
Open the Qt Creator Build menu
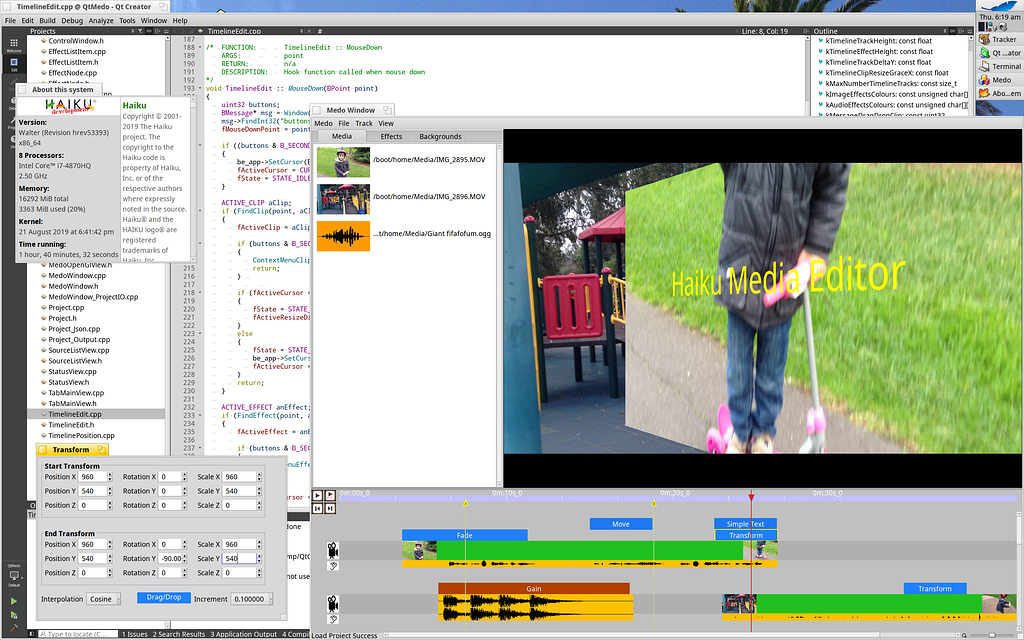[x=47, y=20]
